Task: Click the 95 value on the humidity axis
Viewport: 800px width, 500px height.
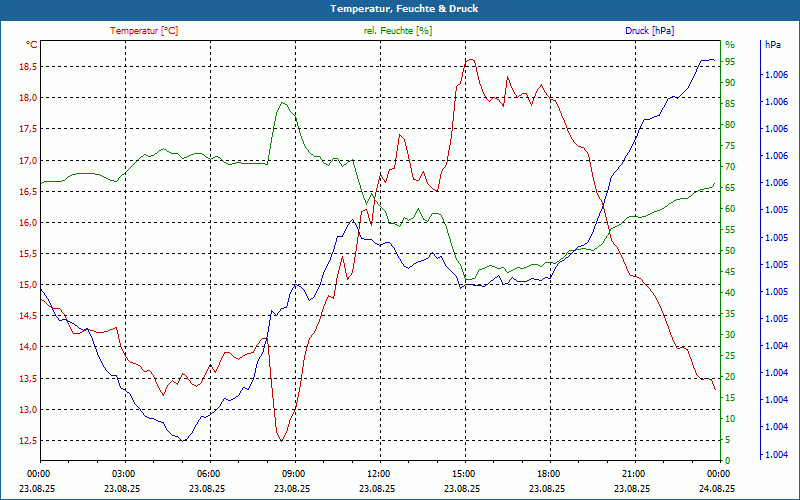Action: tap(730, 61)
